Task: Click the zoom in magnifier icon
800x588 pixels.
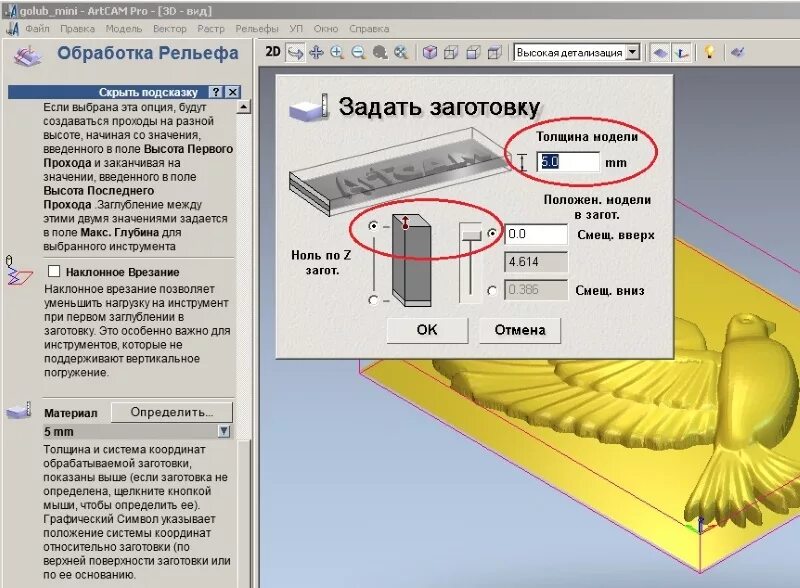Action: tap(337, 52)
